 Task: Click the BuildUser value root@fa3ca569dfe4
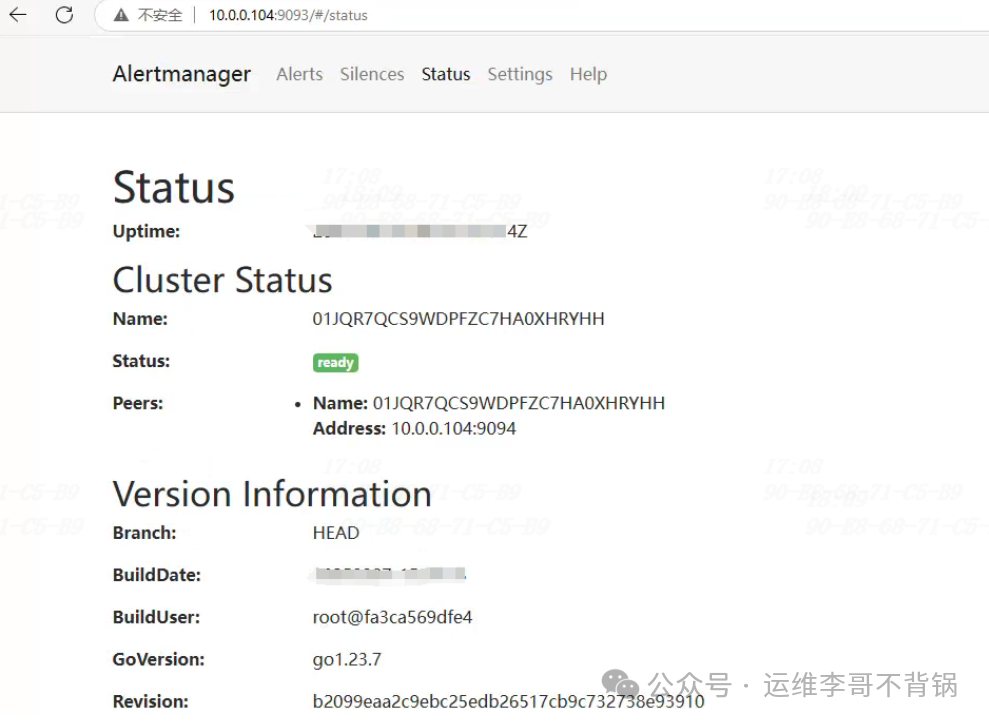pyautogui.click(x=392, y=617)
